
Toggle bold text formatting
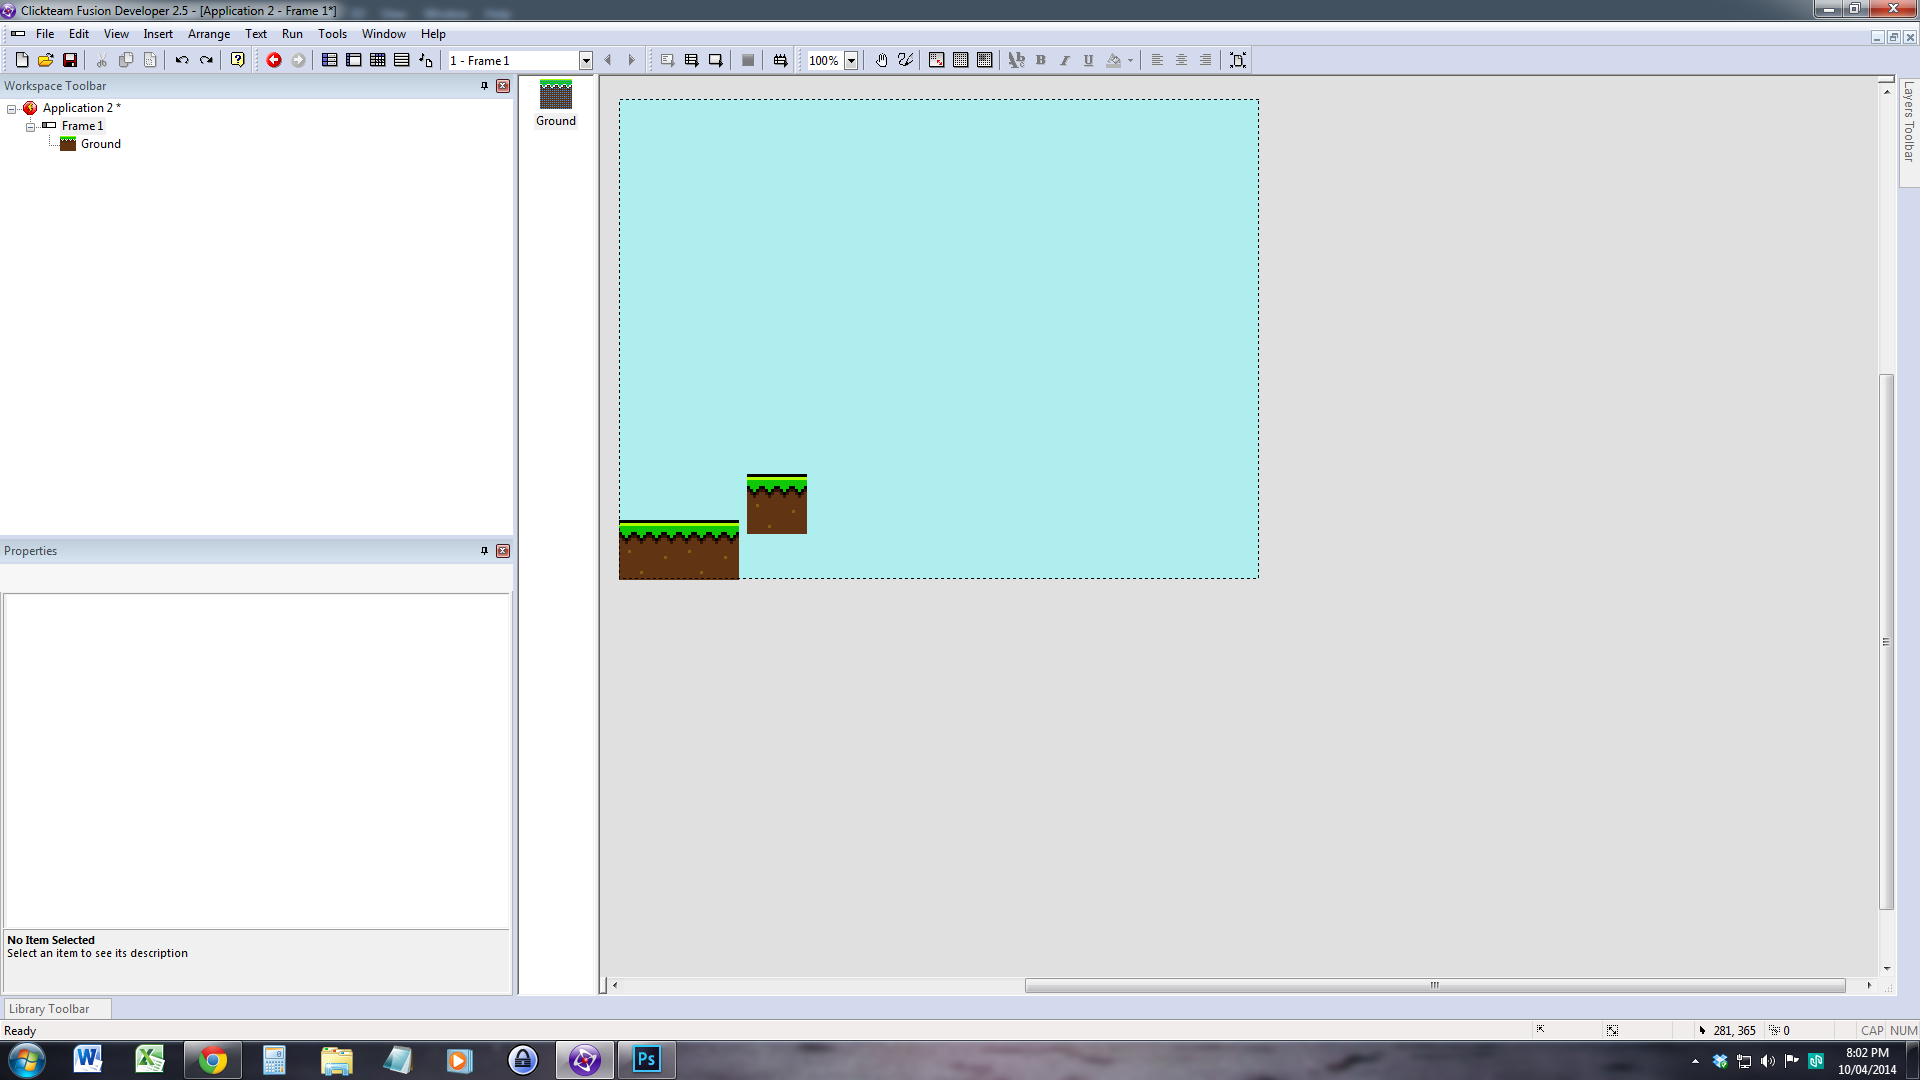point(1040,60)
